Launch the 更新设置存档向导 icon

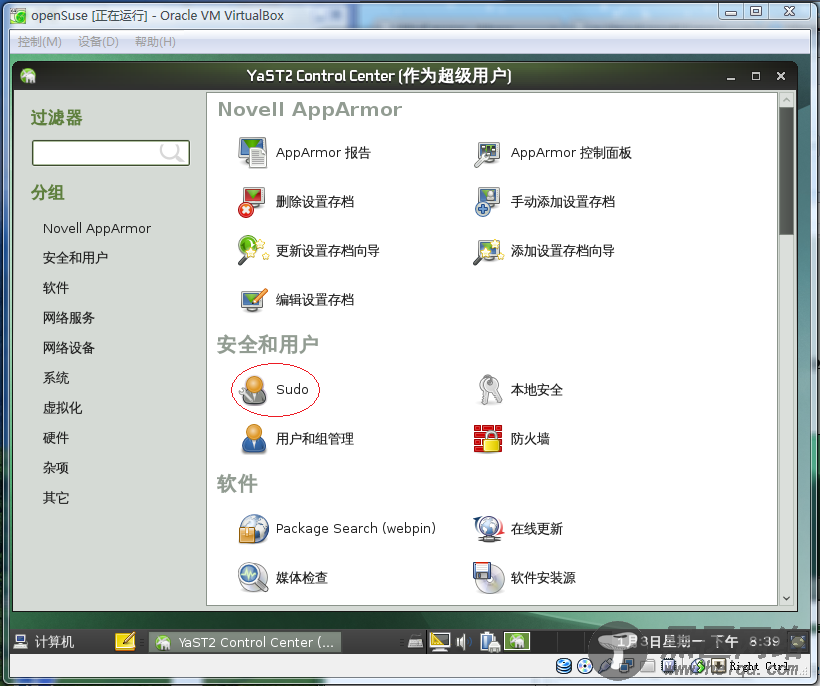pyautogui.click(x=253, y=250)
